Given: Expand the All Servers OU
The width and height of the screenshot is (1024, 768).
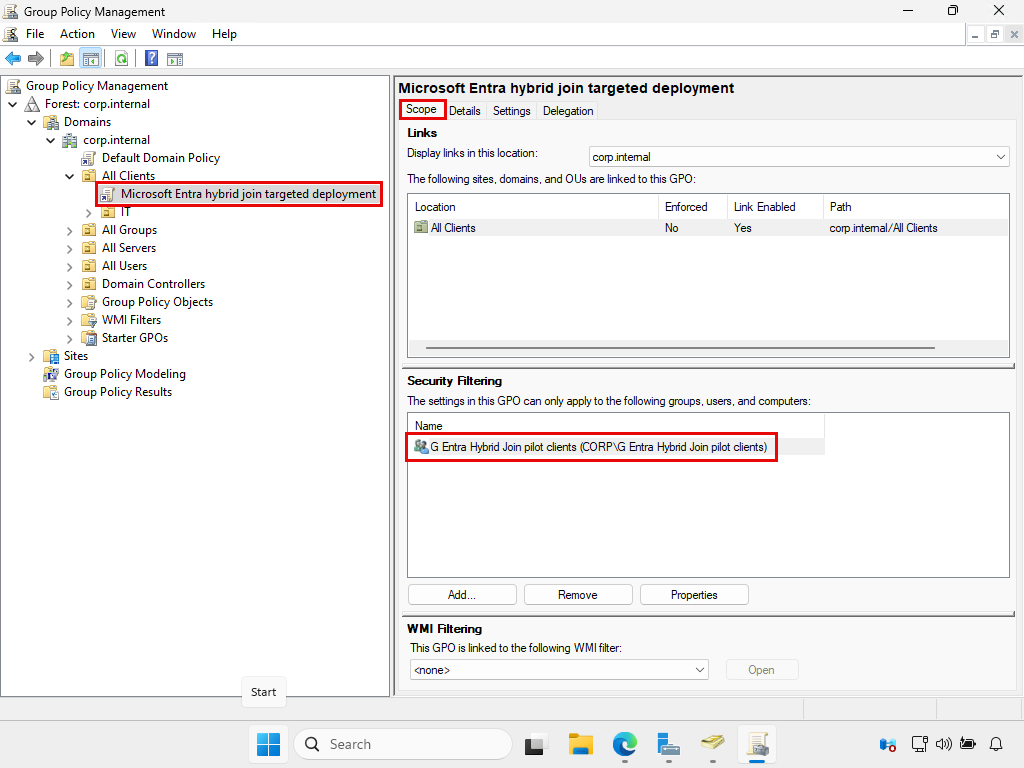Looking at the screenshot, I should pyautogui.click(x=70, y=248).
